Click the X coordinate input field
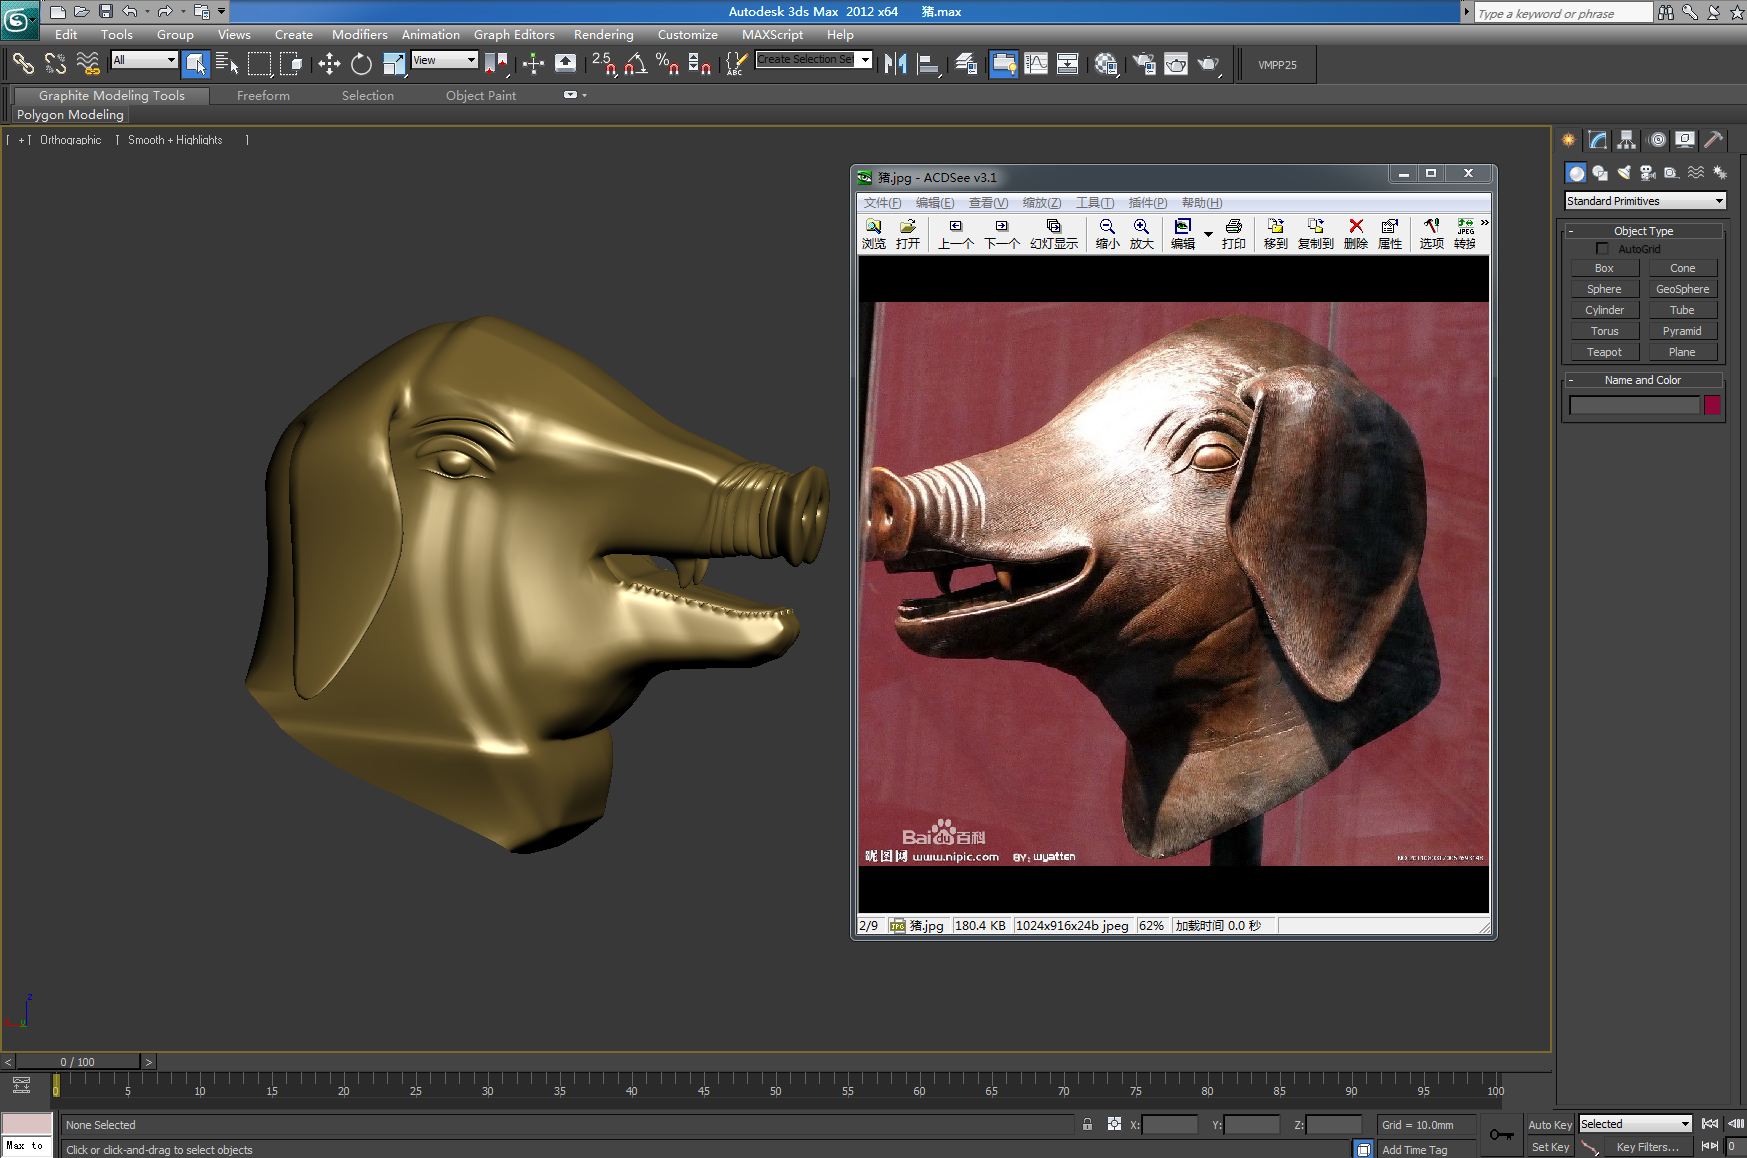The height and width of the screenshot is (1158, 1747). point(1169,1125)
